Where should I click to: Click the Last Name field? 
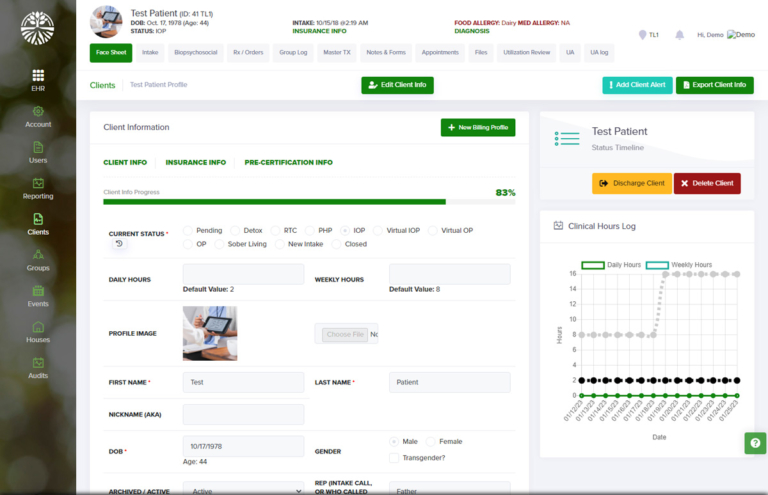pyautogui.click(x=450, y=382)
